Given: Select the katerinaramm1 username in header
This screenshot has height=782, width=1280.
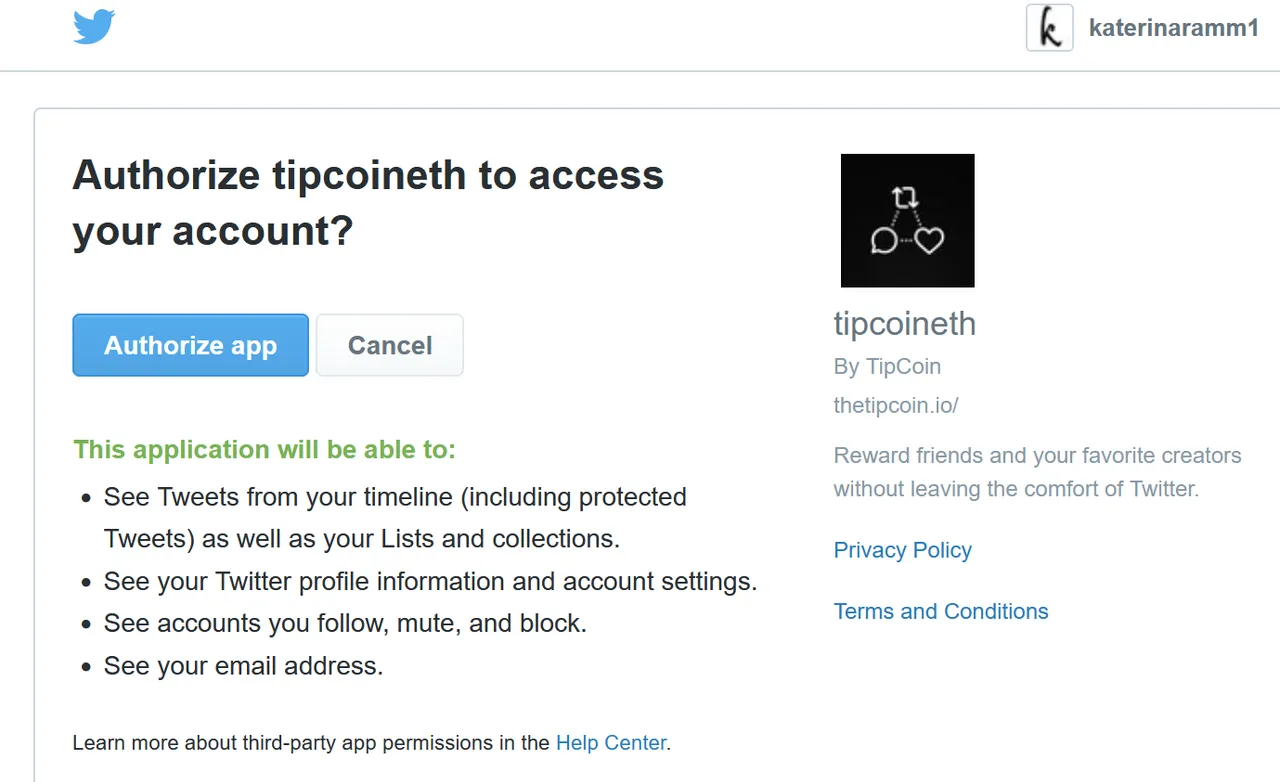Looking at the screenshot, I should click(1174, 28).
